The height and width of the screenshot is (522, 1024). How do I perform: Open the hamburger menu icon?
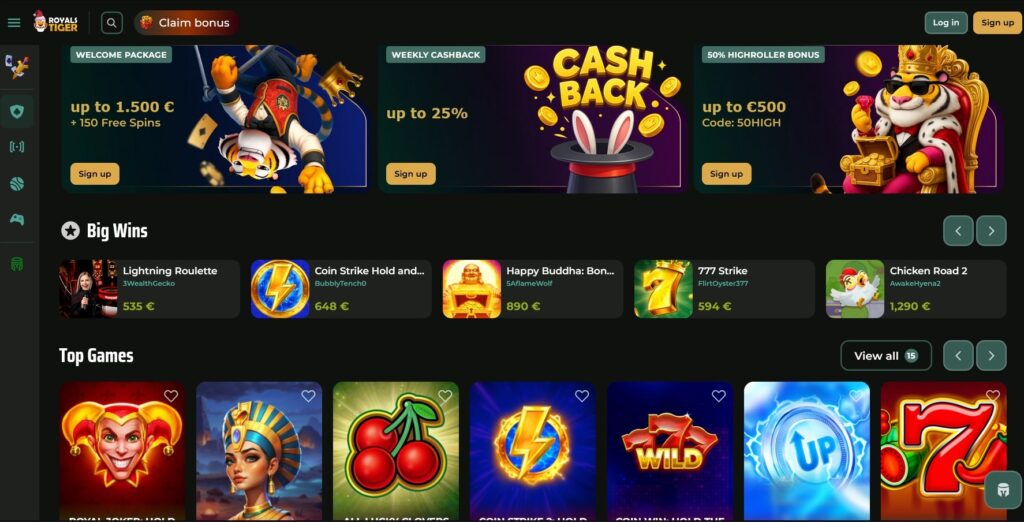[x=14, y=23]
